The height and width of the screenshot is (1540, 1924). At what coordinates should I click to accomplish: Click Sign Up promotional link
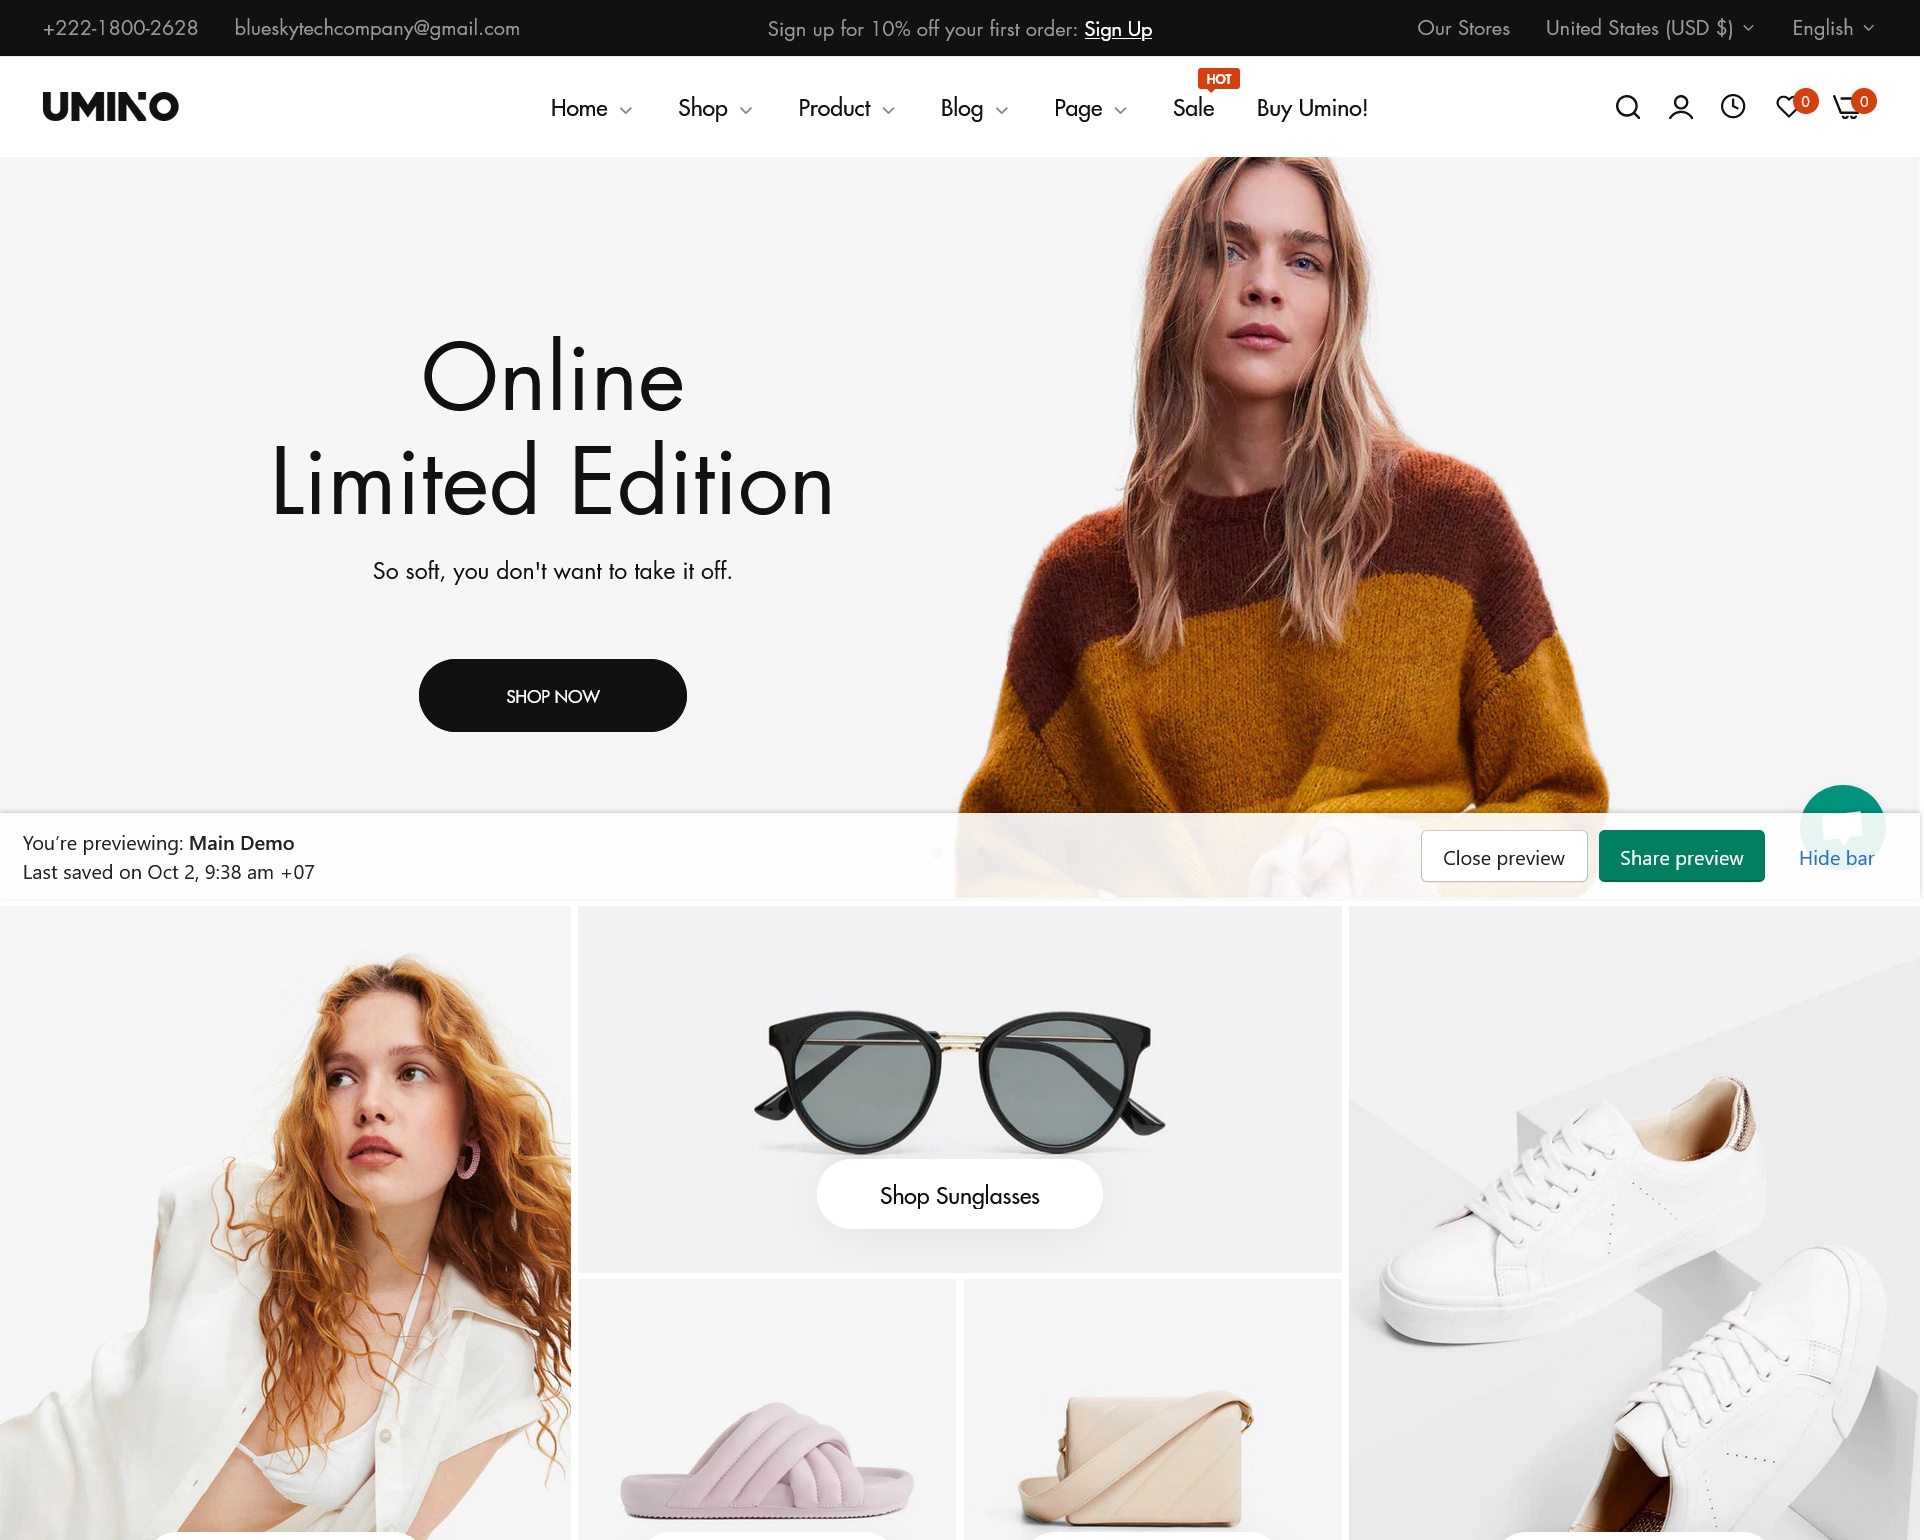pos(1118,27)
